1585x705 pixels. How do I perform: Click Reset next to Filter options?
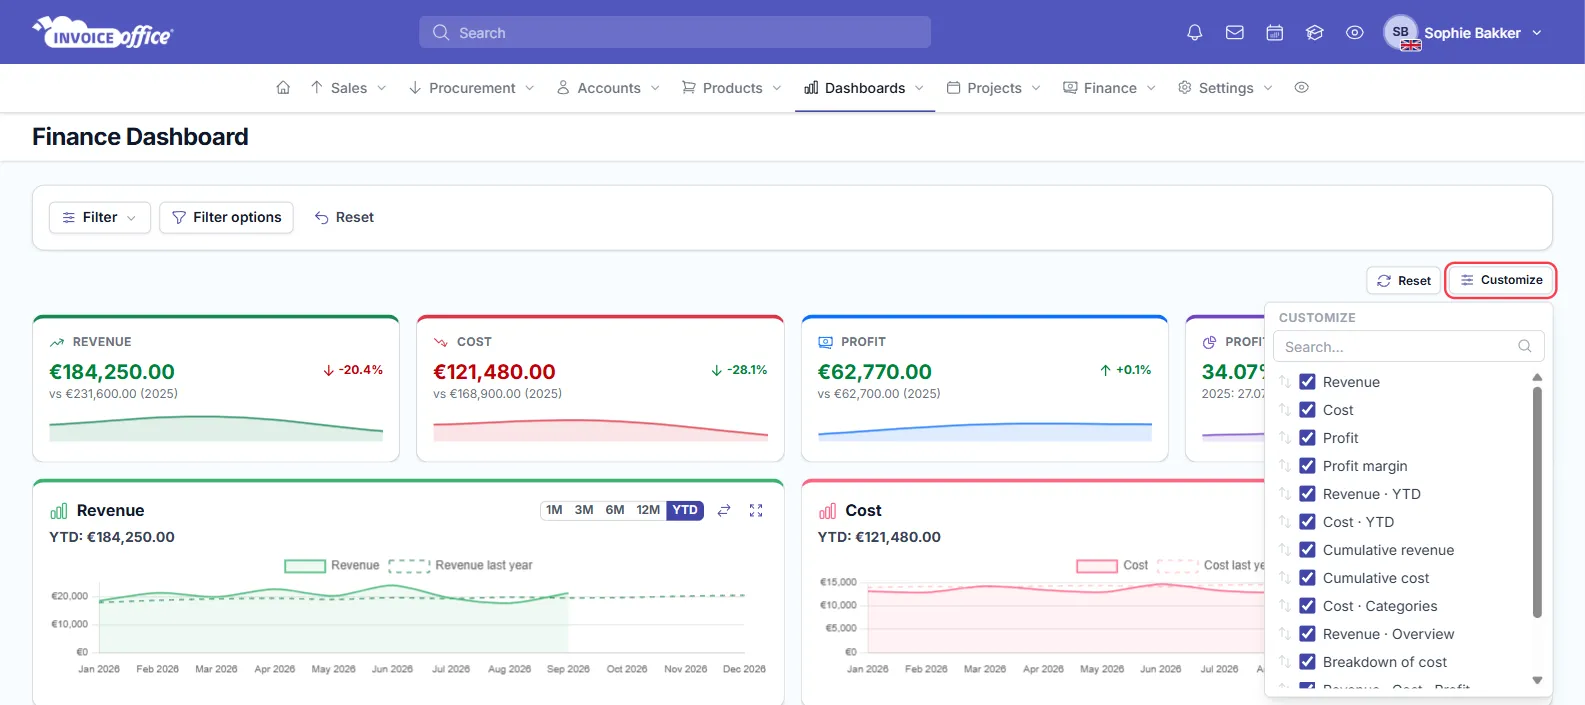pos(344,217)
